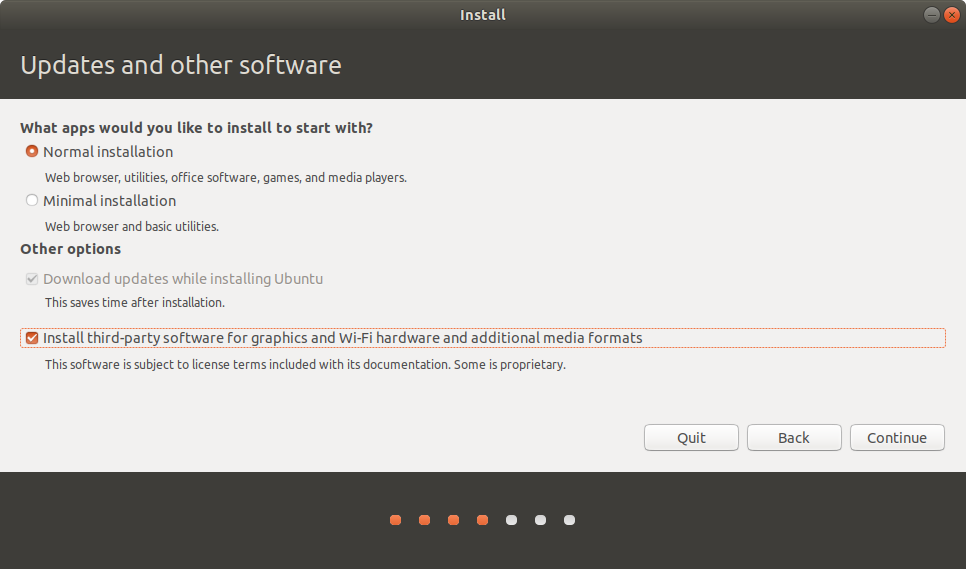Click 'What apps would you like to install' heading
This screenshot has width=966, height=569.
pos(197,128)
